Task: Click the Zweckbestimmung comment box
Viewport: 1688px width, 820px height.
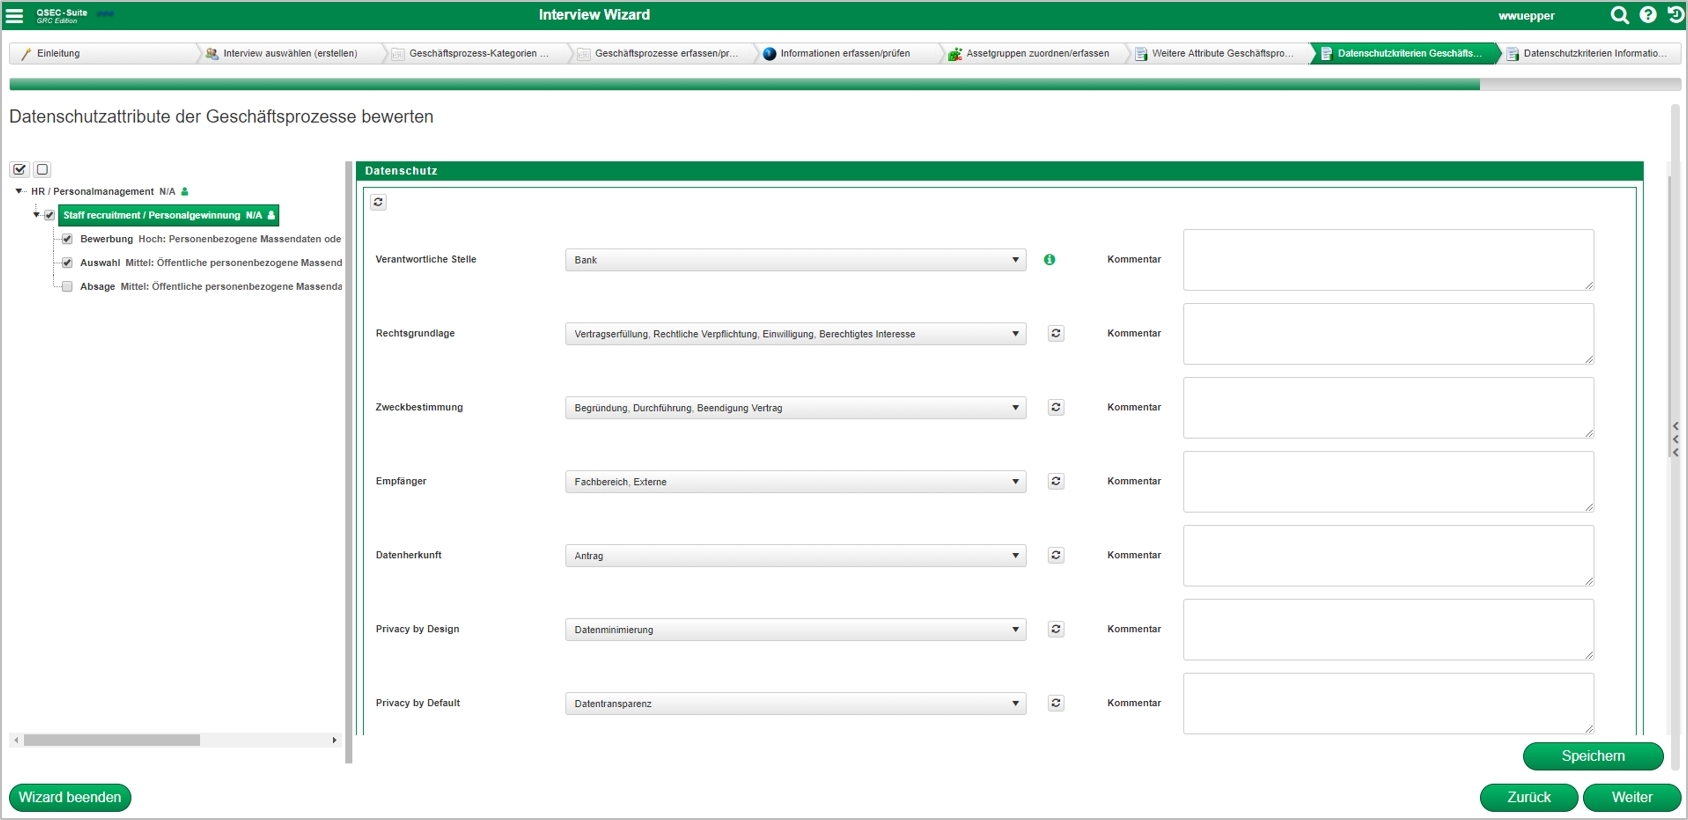Action: [x=1388, y=408]
